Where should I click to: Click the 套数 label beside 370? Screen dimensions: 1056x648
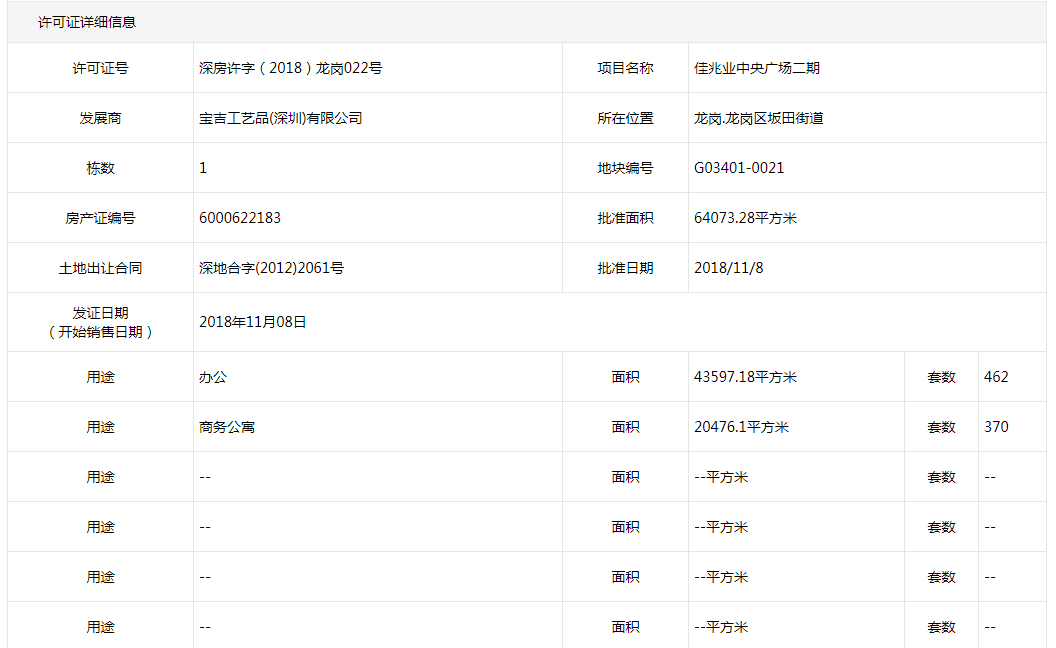(942, 427)
